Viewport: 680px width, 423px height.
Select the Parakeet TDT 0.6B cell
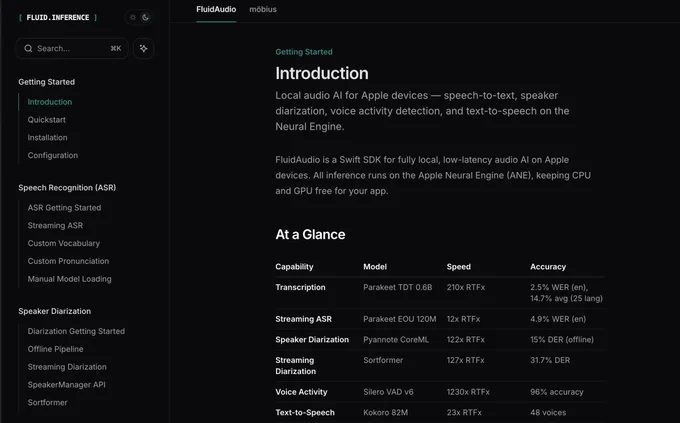pyautogui.click(x=398, y=287)
